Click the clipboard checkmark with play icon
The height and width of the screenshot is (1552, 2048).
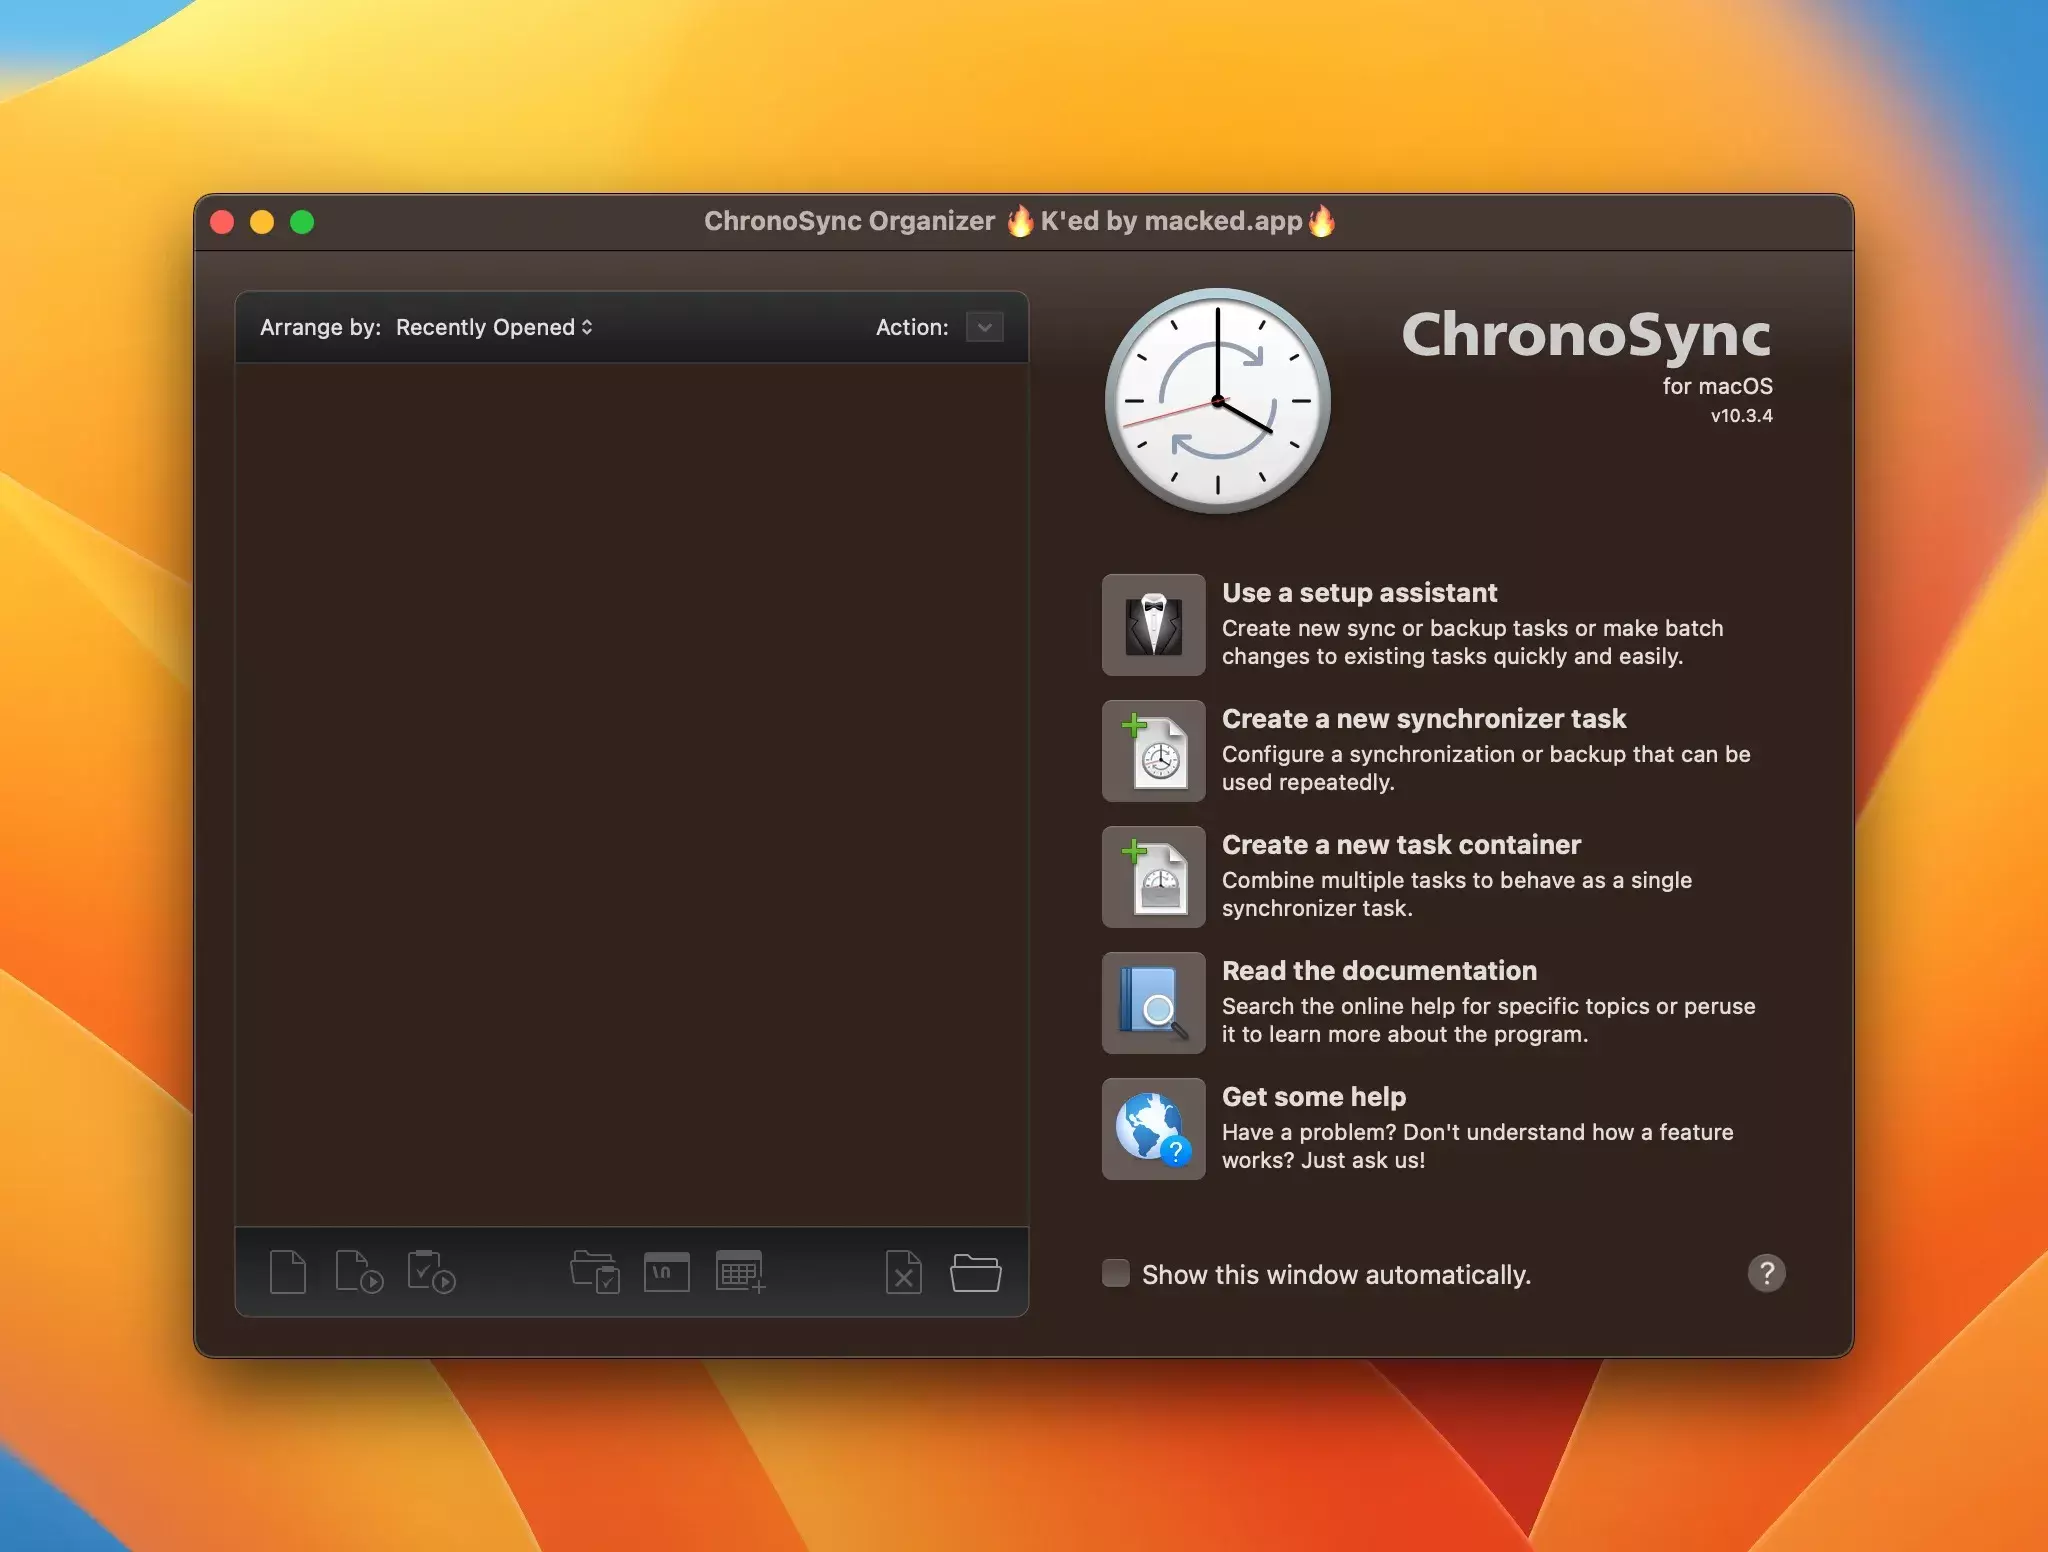point(431,1272)
